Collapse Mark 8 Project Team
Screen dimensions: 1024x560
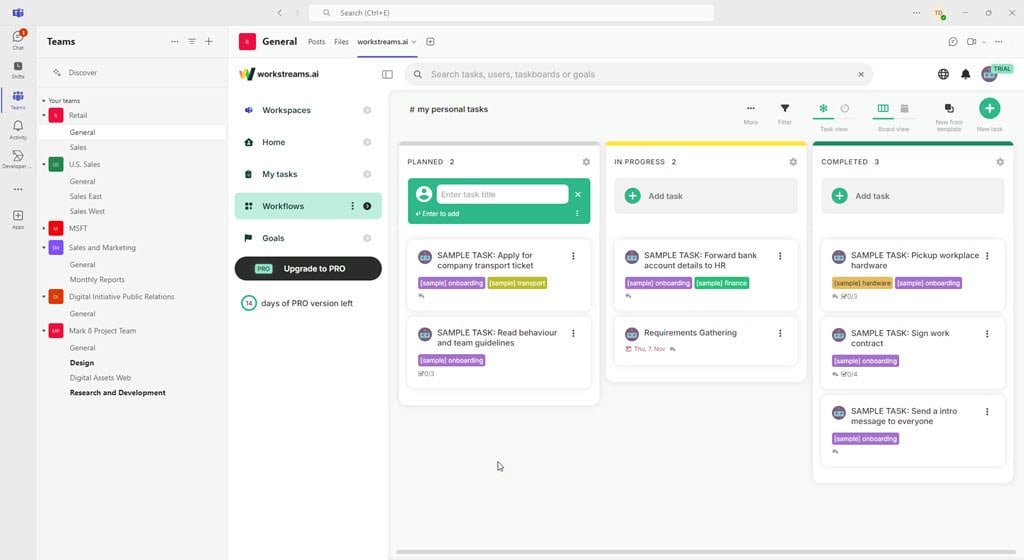(44, 331)
